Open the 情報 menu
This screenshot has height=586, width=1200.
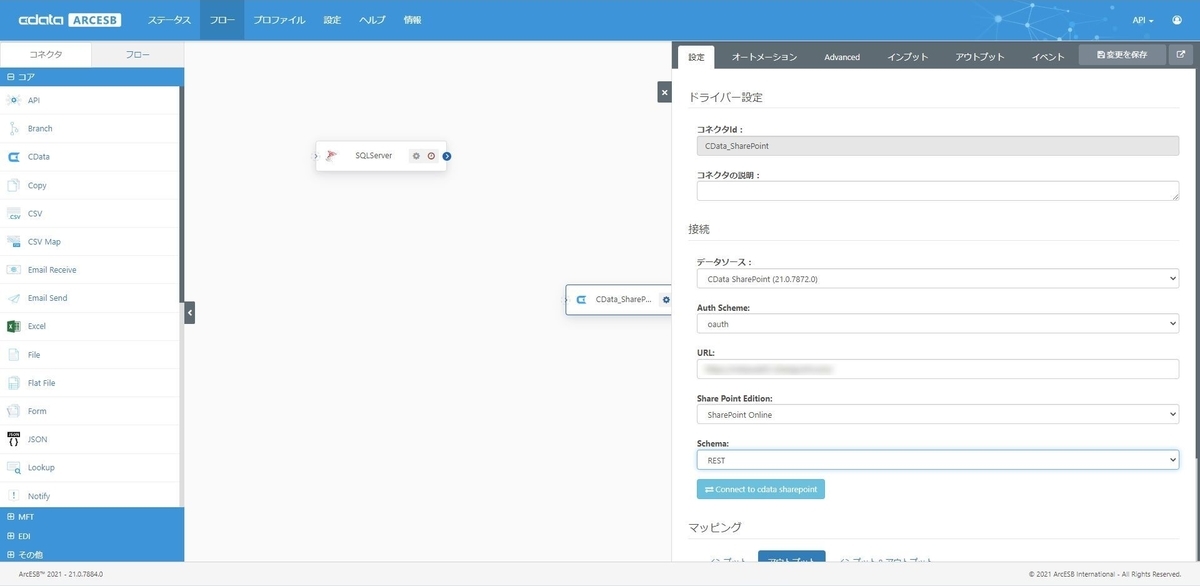coord(412,20)
